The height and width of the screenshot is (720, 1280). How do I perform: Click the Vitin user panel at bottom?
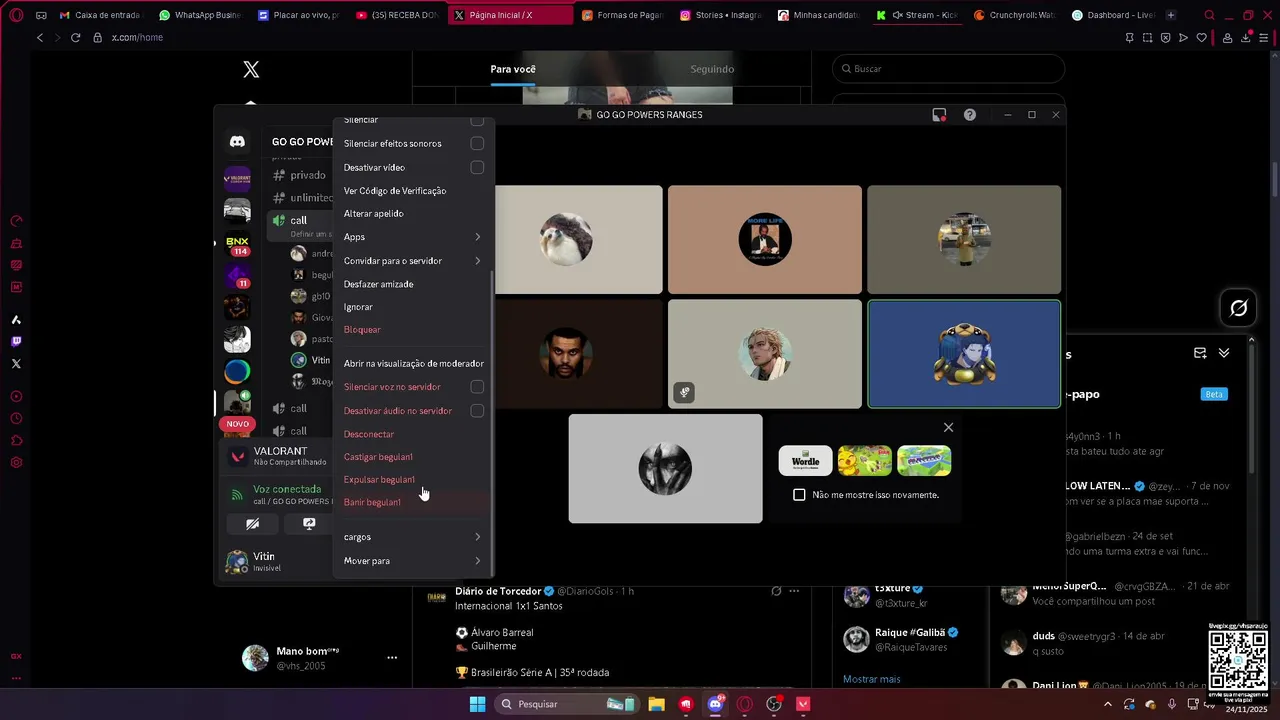tap(275, 561)
